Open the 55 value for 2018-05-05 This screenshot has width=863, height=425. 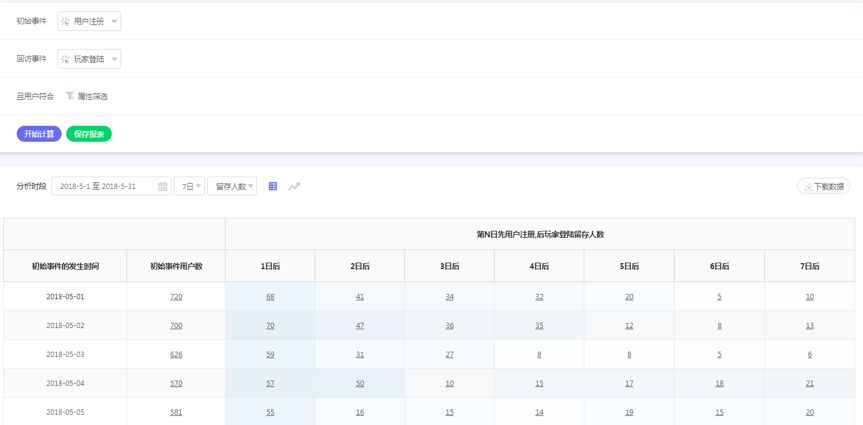click(x=270, y=412)
